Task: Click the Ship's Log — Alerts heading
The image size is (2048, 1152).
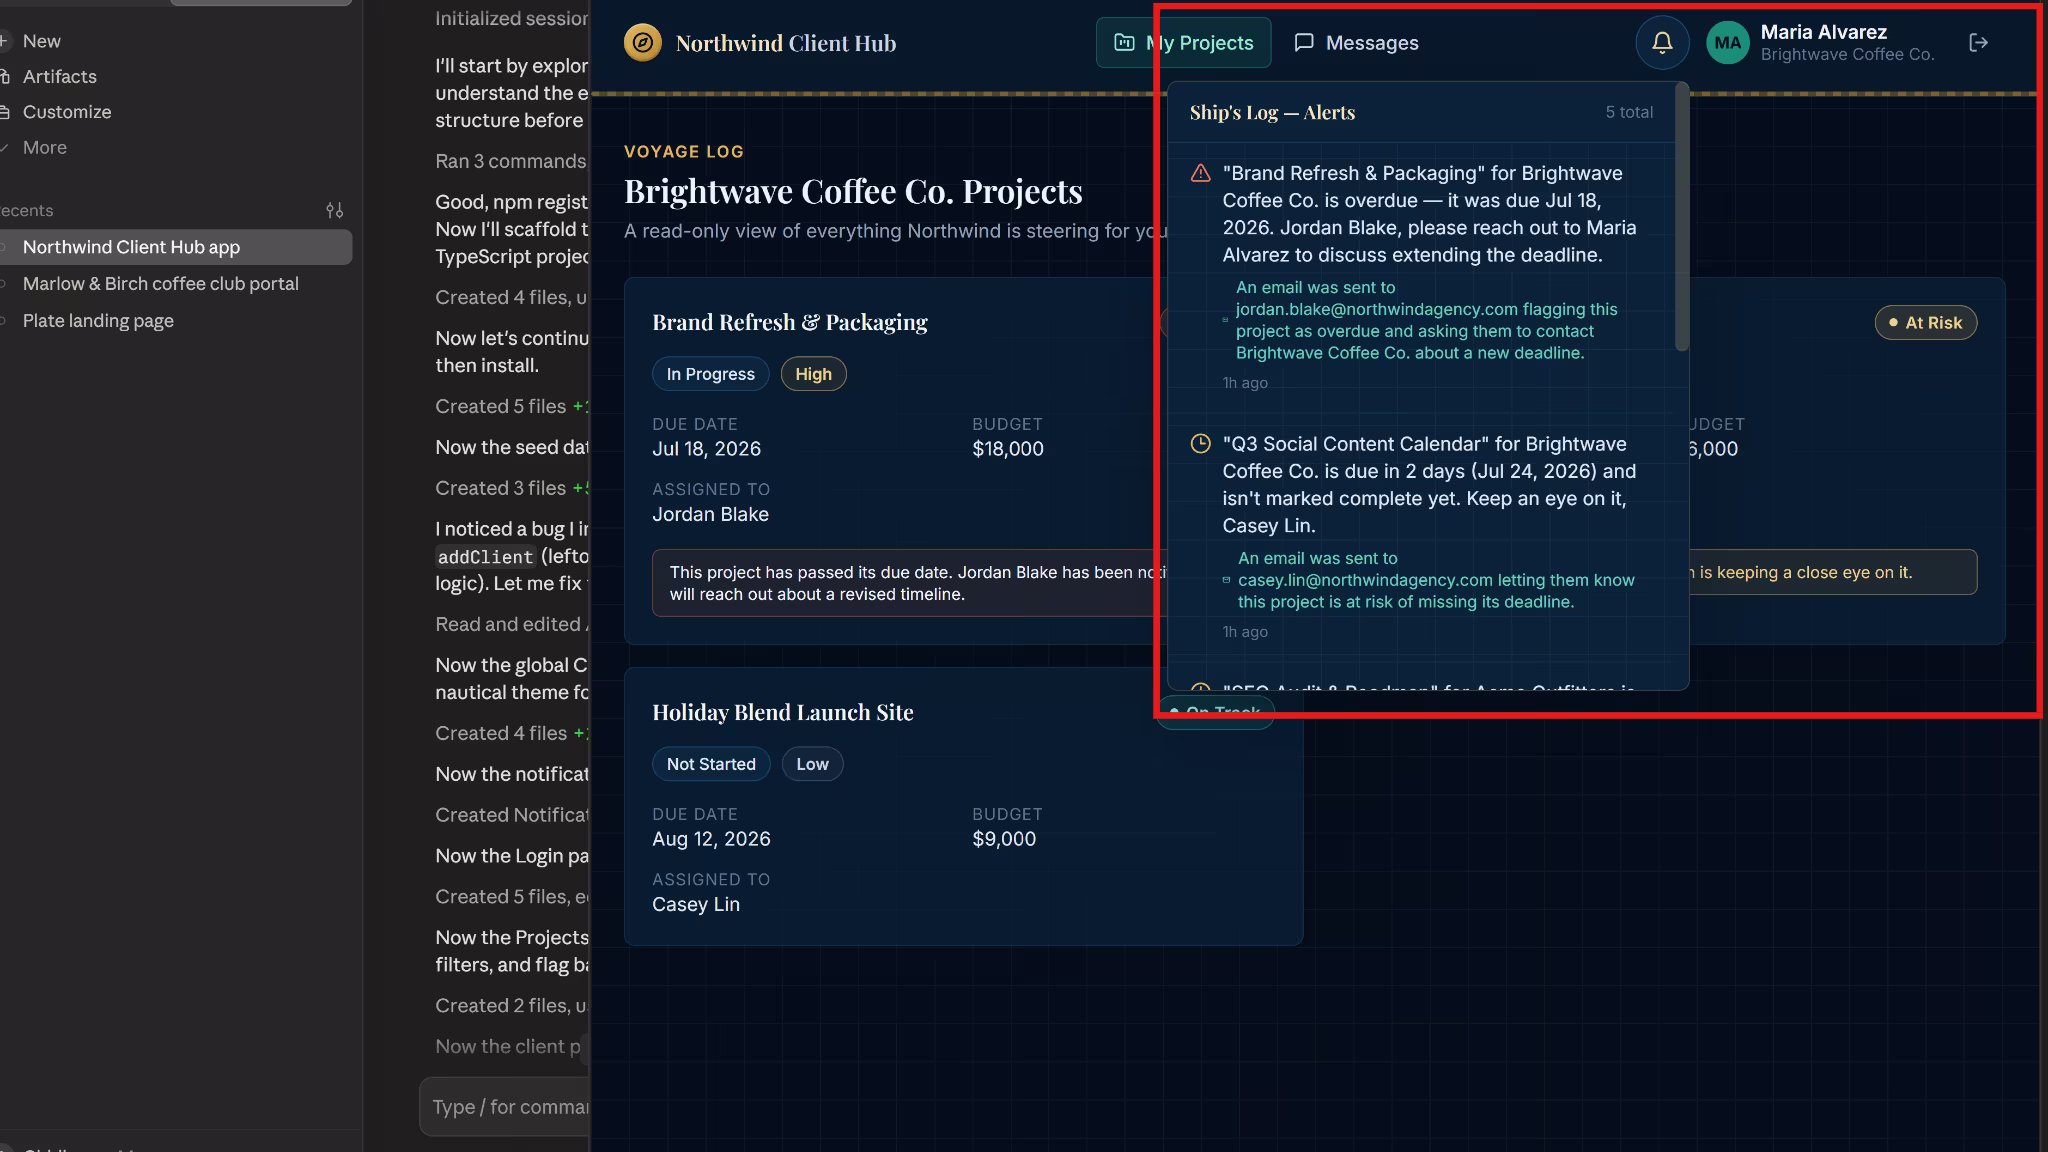Action: [x=1272, y=112]
